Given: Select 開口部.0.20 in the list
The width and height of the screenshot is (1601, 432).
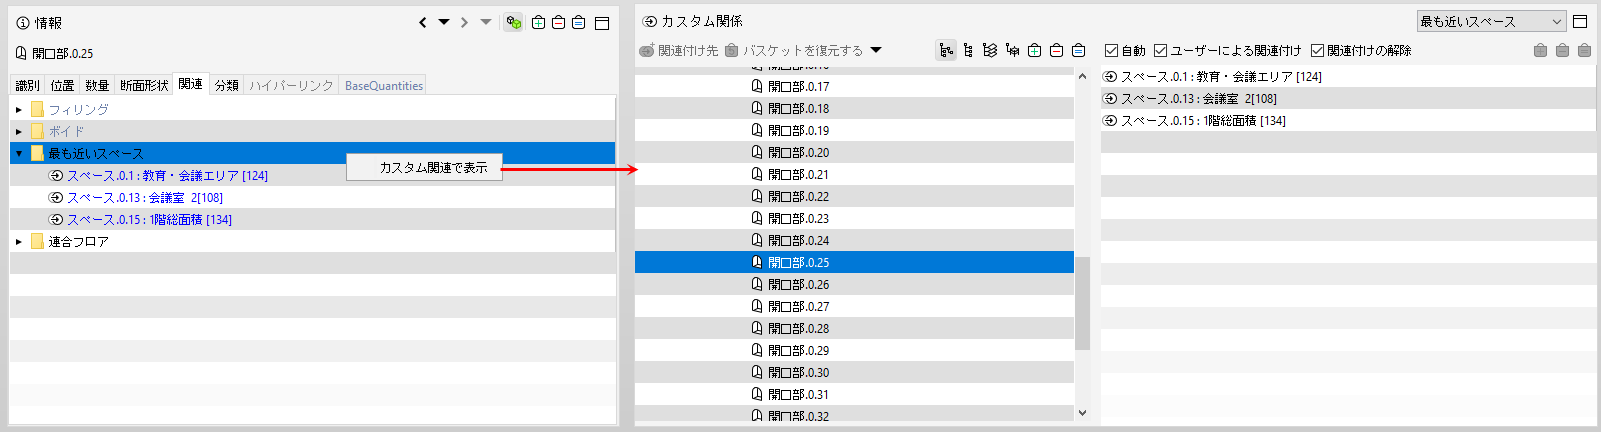Looking at the screenshot, I should (854, 152).
